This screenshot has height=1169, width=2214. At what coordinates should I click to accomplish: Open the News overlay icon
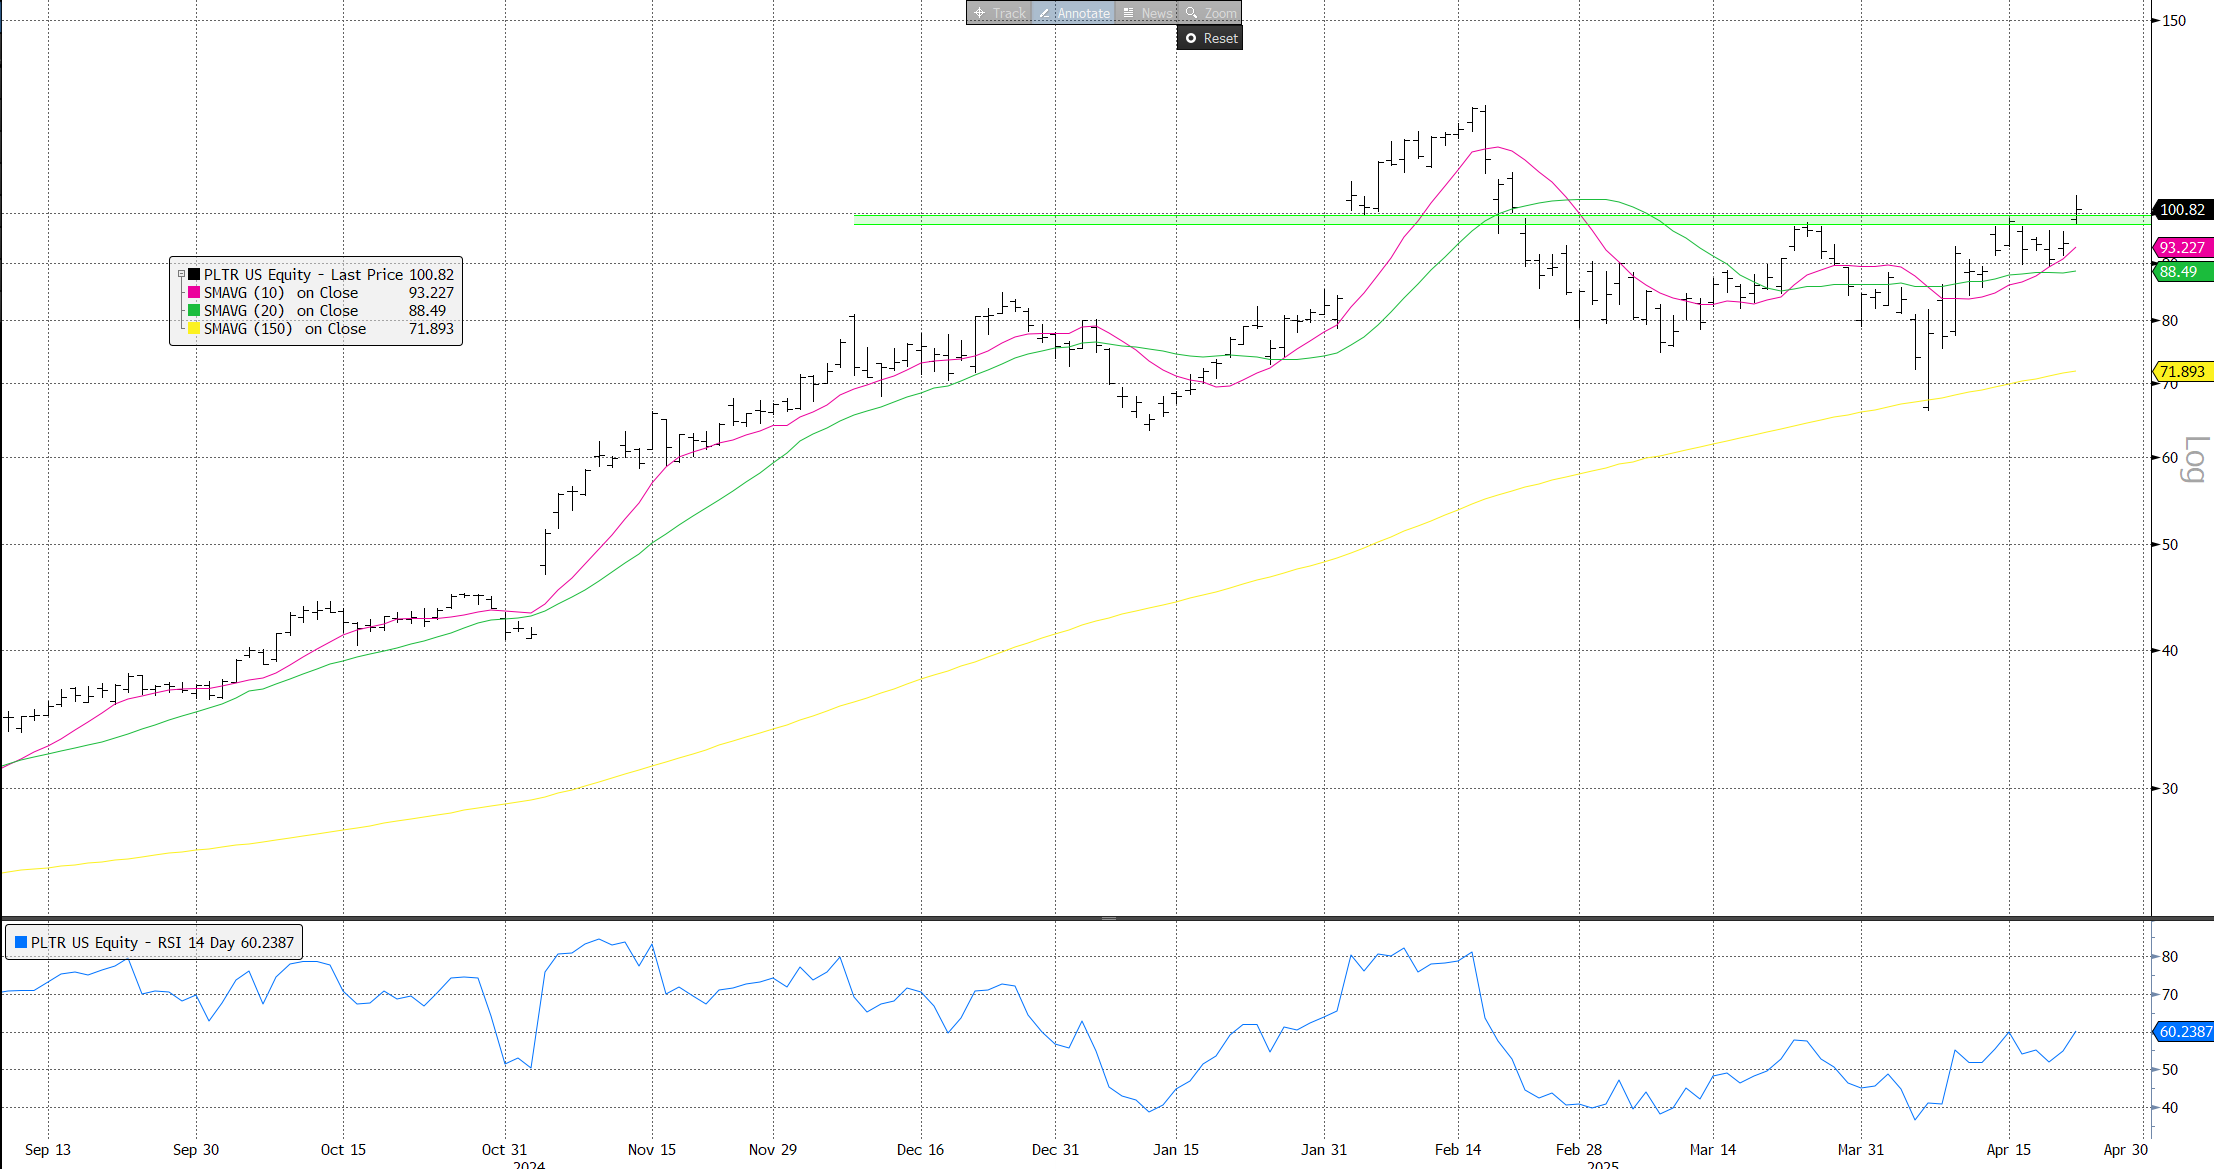coord(1128,13)
